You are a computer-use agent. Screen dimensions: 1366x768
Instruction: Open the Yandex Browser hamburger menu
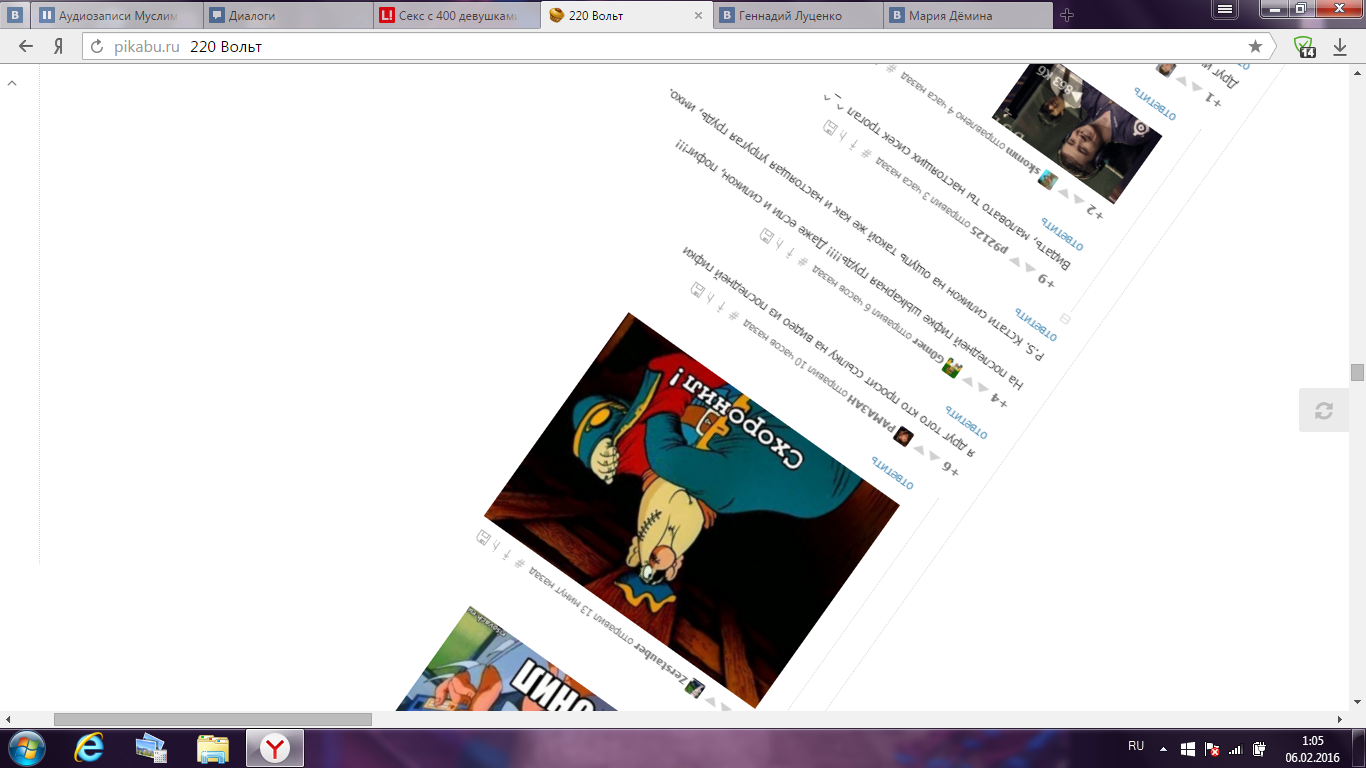point(1225,8)
